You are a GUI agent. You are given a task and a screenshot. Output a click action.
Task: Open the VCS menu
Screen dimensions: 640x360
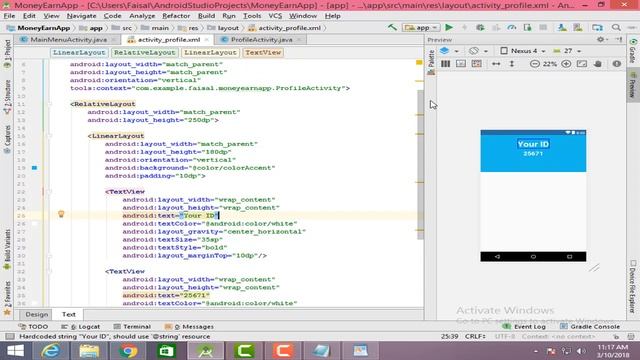pyautogui.click(x=275, y=16)
